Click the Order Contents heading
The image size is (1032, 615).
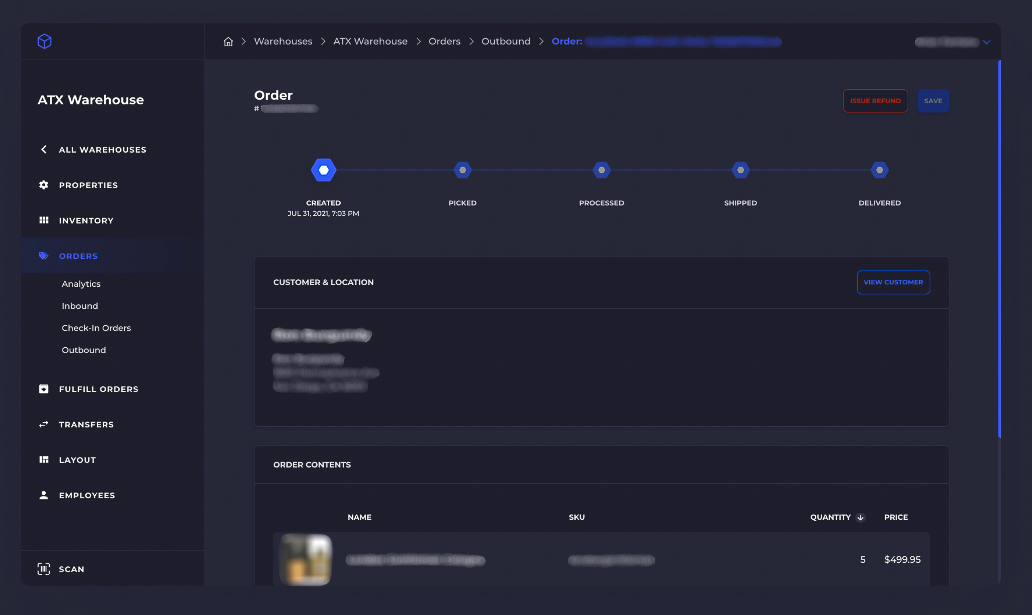312,465
